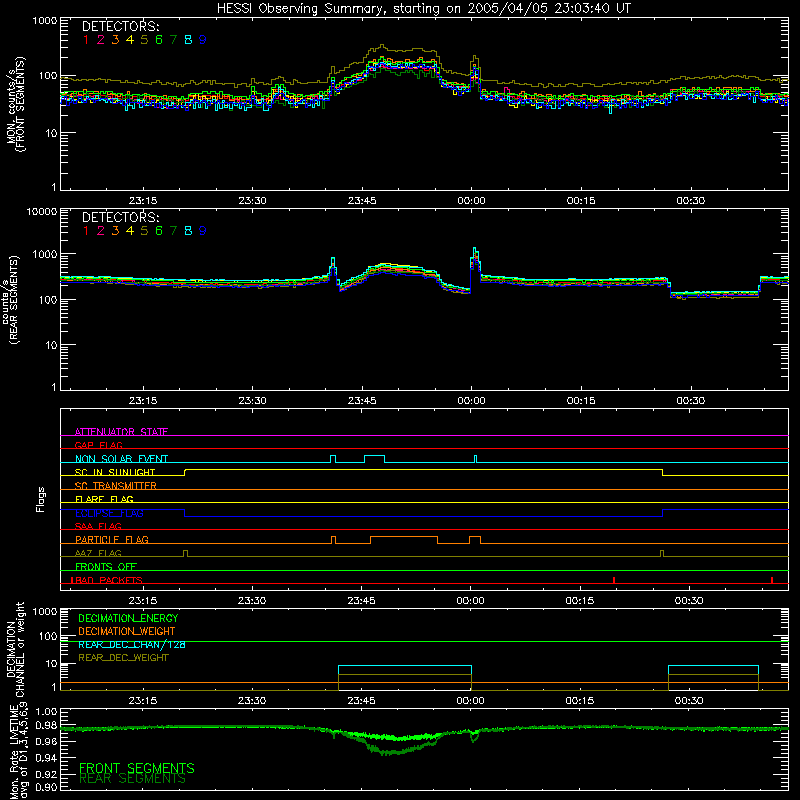Click the ATTENUATOR_STATE flag label
Image resolution: width=800 pixels, height=800 pixels.
click(121, 432)
